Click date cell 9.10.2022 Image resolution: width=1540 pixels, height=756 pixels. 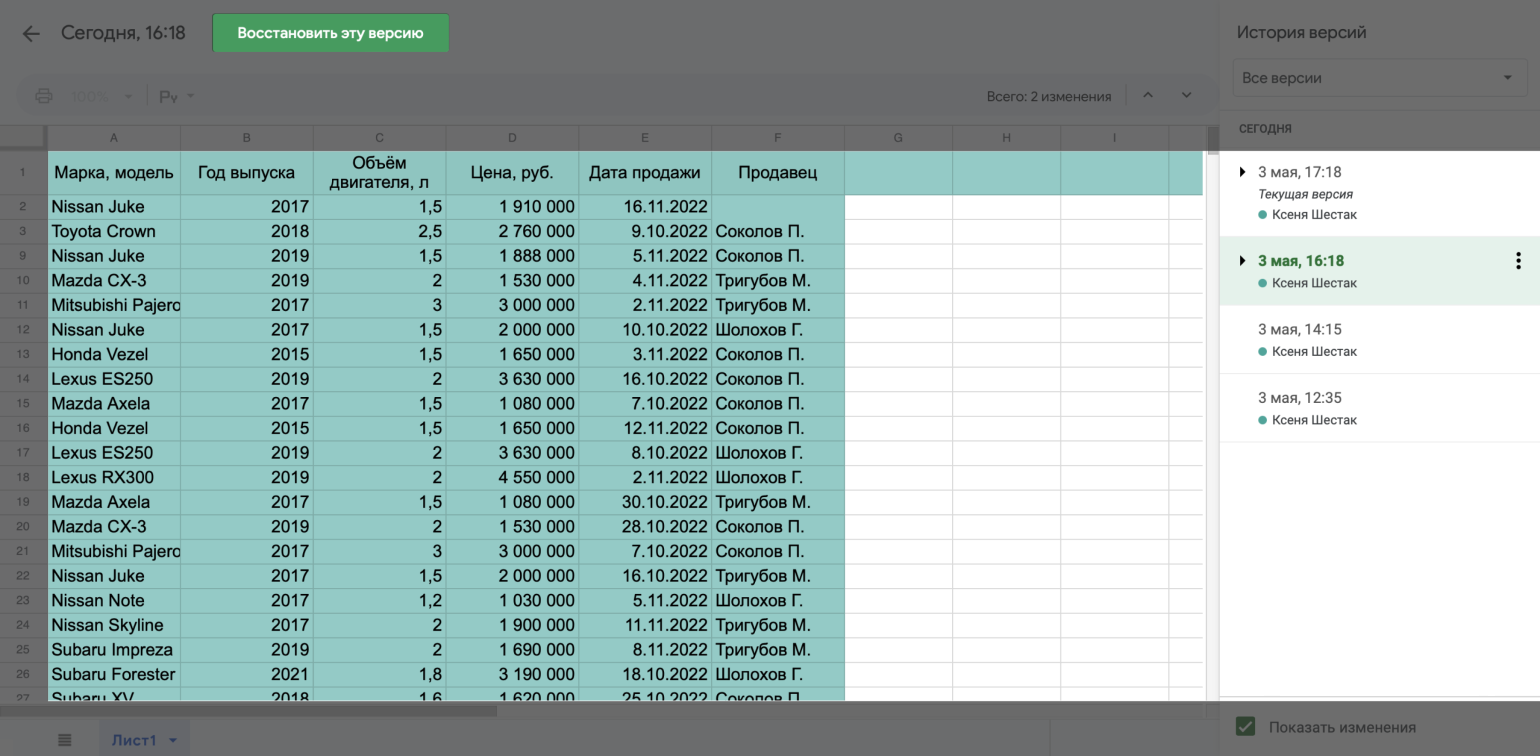click(x=645, y=231)
